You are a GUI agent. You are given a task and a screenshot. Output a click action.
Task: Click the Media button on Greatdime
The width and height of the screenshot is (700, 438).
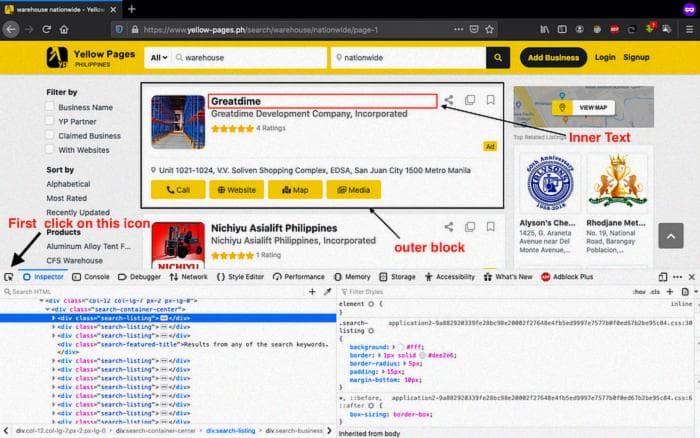[354, 190]
